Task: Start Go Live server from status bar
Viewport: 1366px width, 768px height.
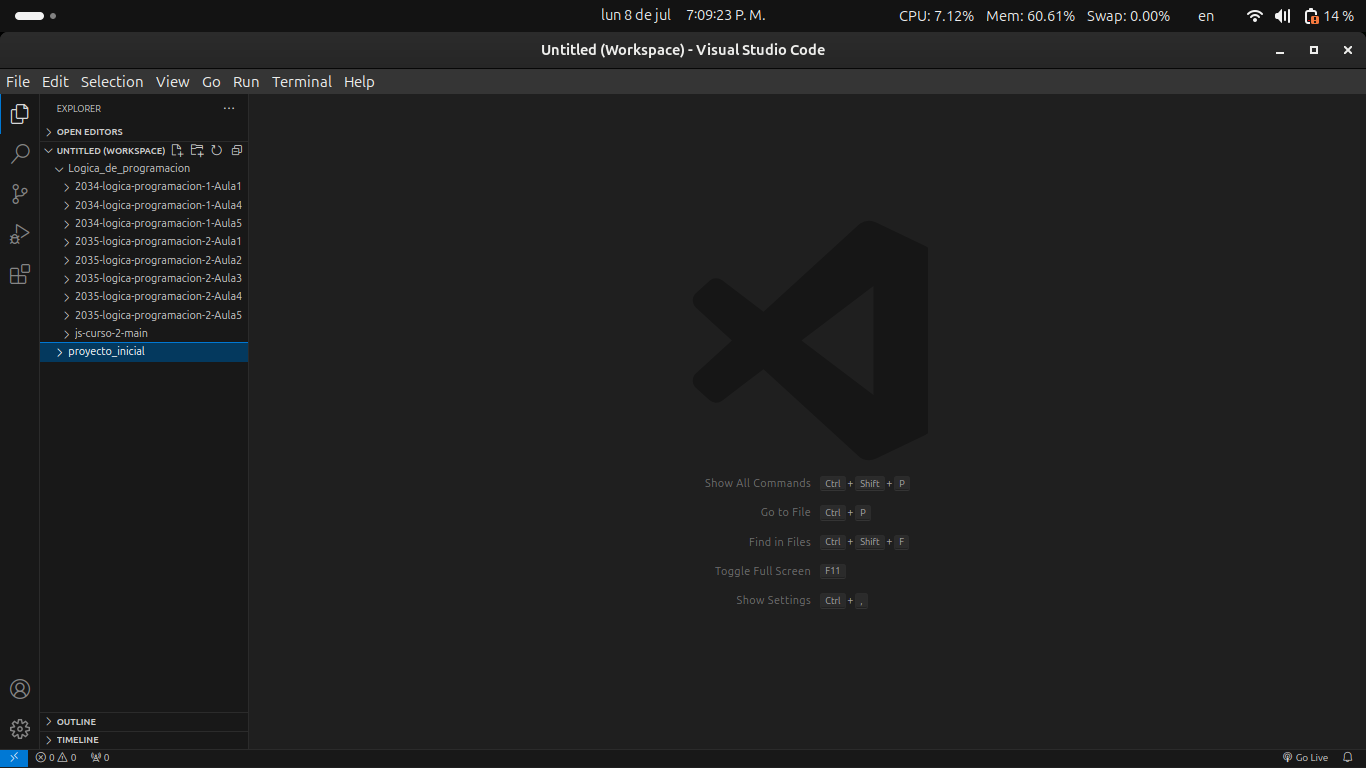Action: [x=1305, y=757]
